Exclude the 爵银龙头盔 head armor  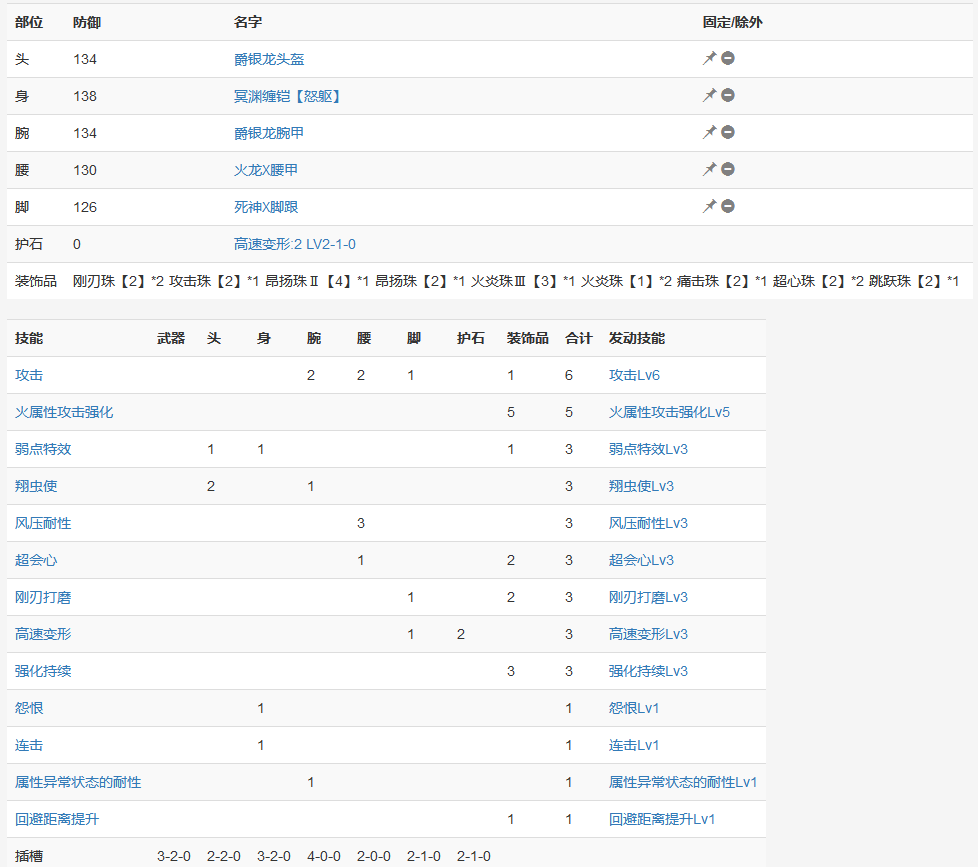(x=728, y=59)
